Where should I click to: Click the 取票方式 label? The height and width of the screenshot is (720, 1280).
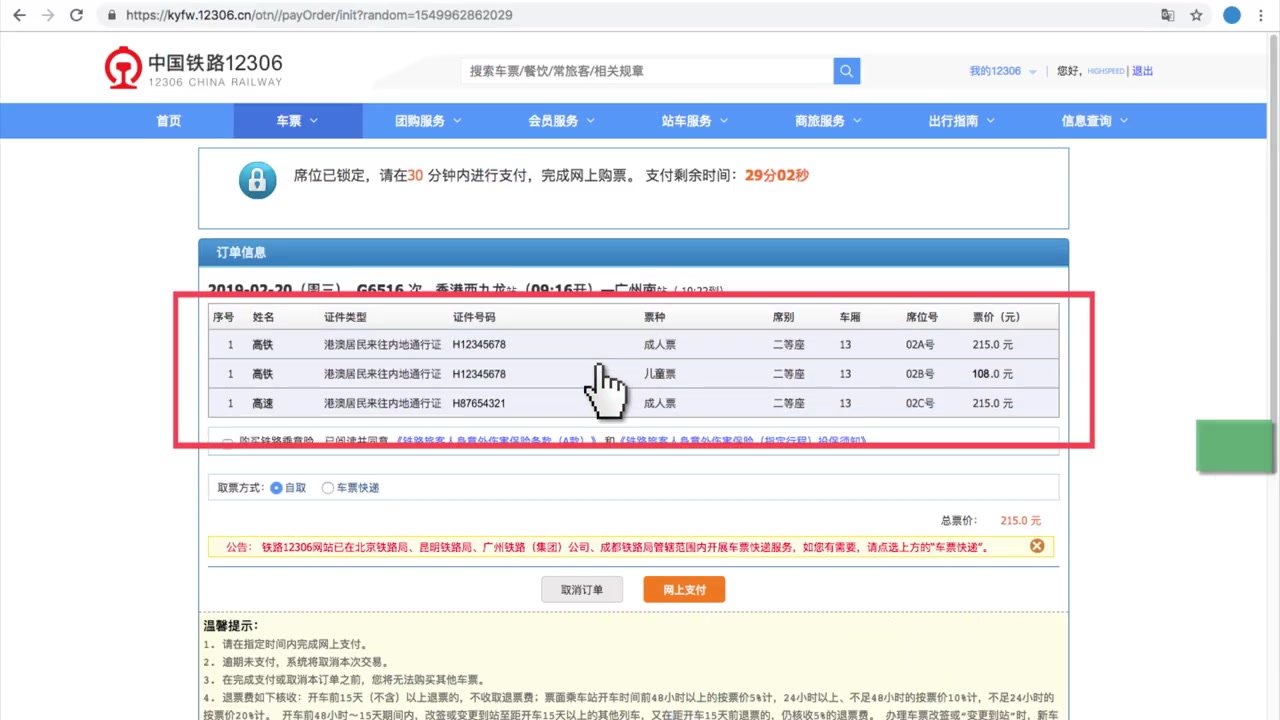[x=241, y=488]
